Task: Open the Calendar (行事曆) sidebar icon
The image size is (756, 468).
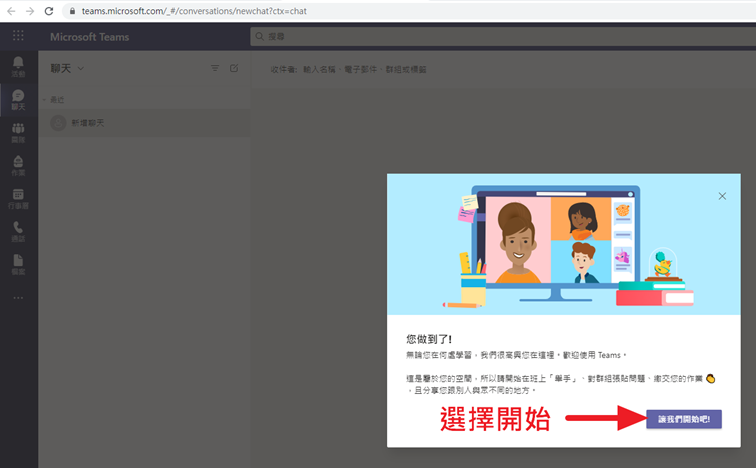Action: 18,199
